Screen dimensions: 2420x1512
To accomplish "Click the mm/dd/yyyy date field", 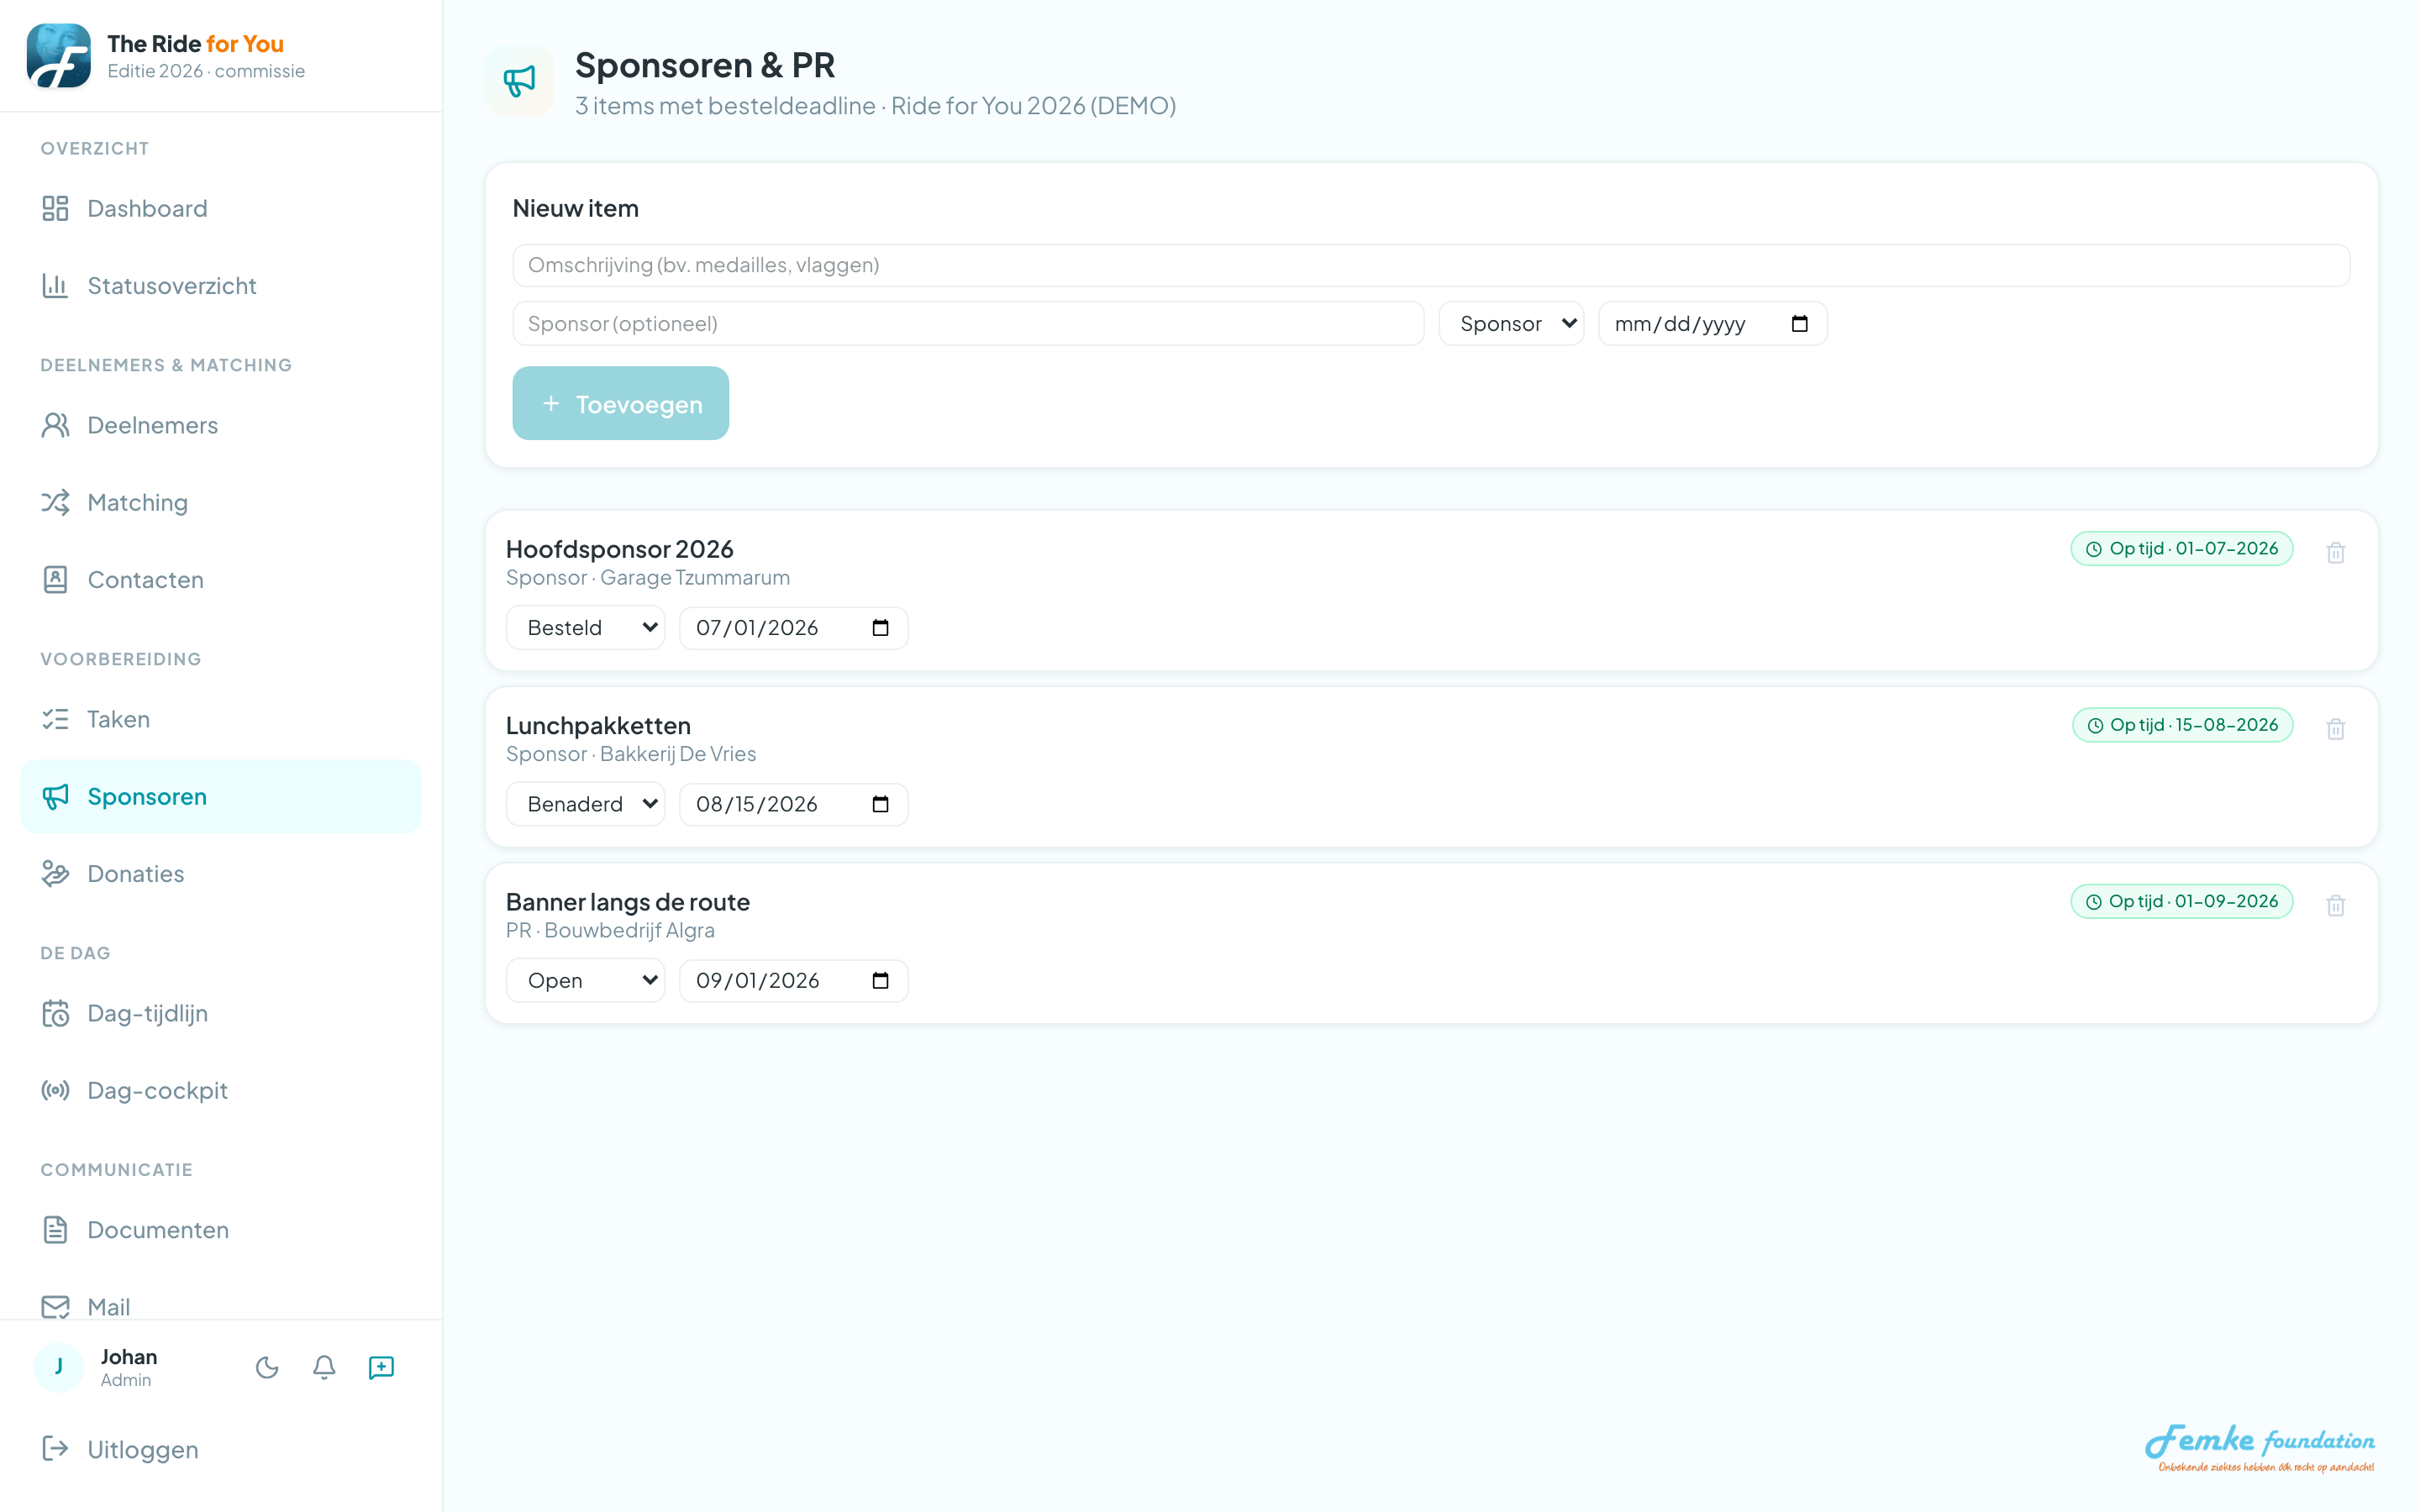I will pyautogui.click(x=1712, y=323).
